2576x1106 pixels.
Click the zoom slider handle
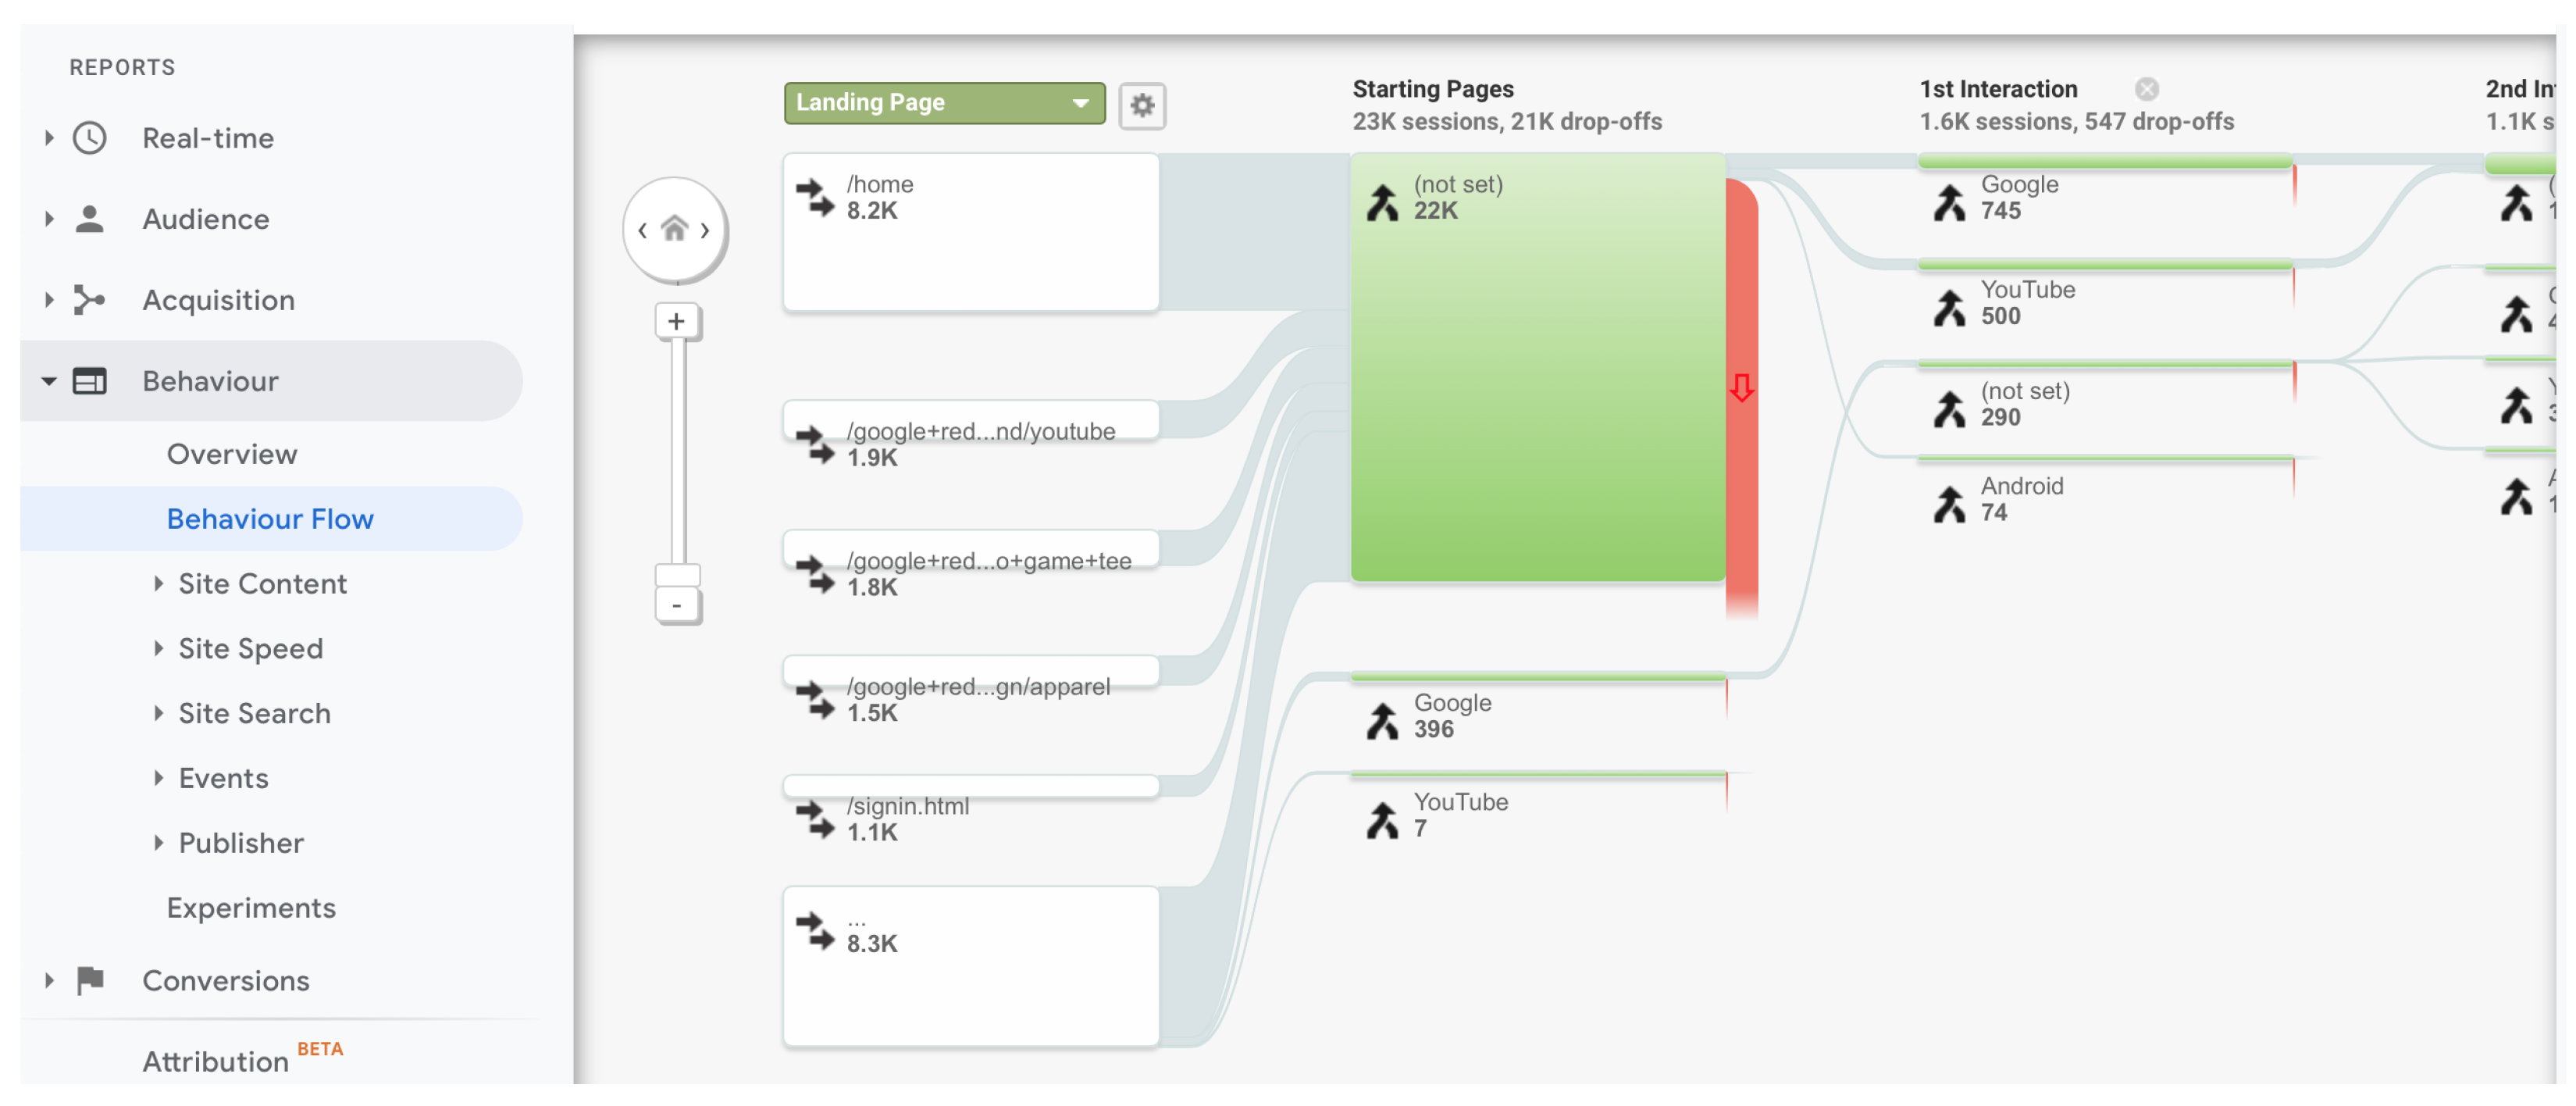pyautogui.click(x=677, y=575)
